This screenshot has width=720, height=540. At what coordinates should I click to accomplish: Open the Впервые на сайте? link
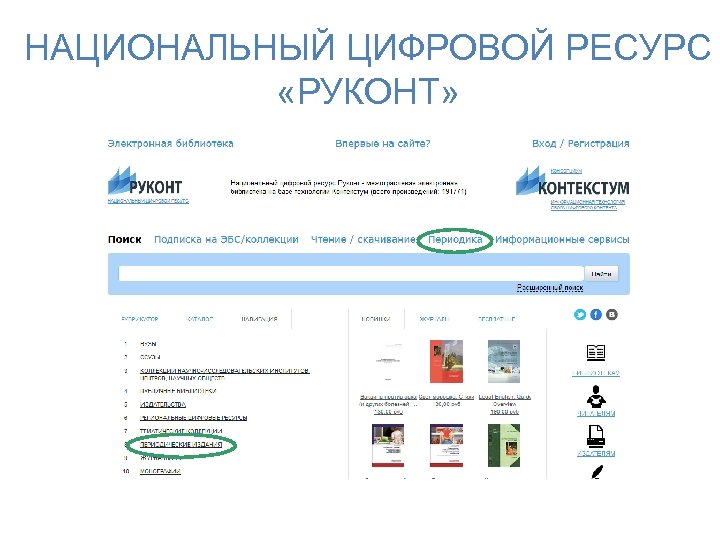[x=382, y=143]
